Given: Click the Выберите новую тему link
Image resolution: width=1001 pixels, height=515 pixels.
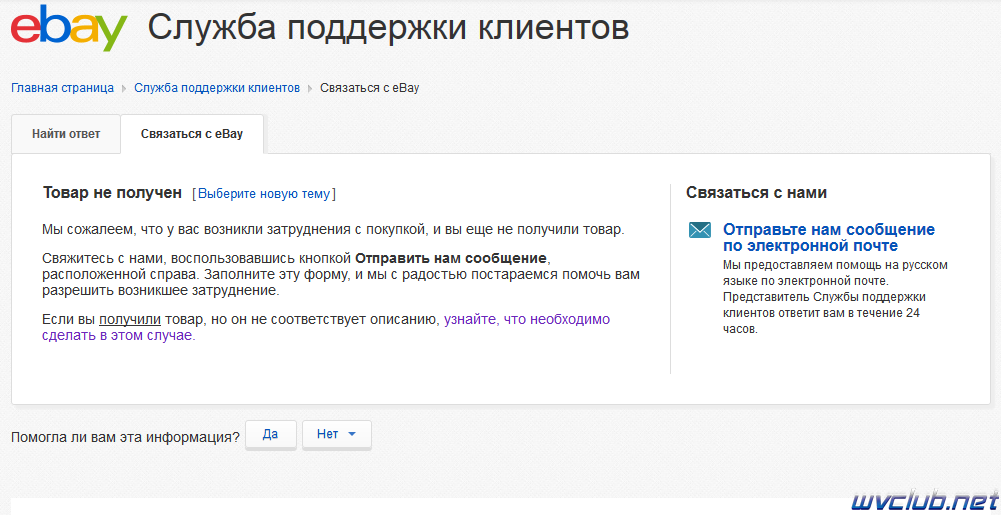Looking at the screenshot, I should [x=264, y=193].
